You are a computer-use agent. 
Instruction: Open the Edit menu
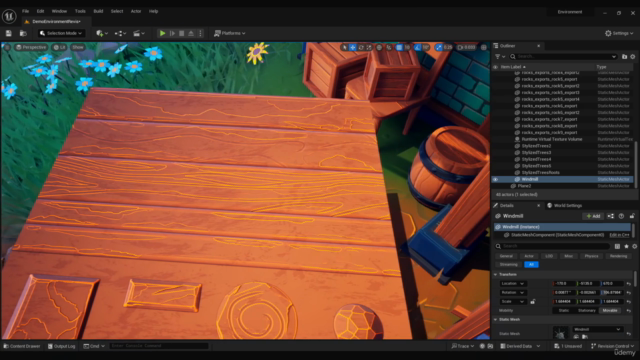click(40, 11)
